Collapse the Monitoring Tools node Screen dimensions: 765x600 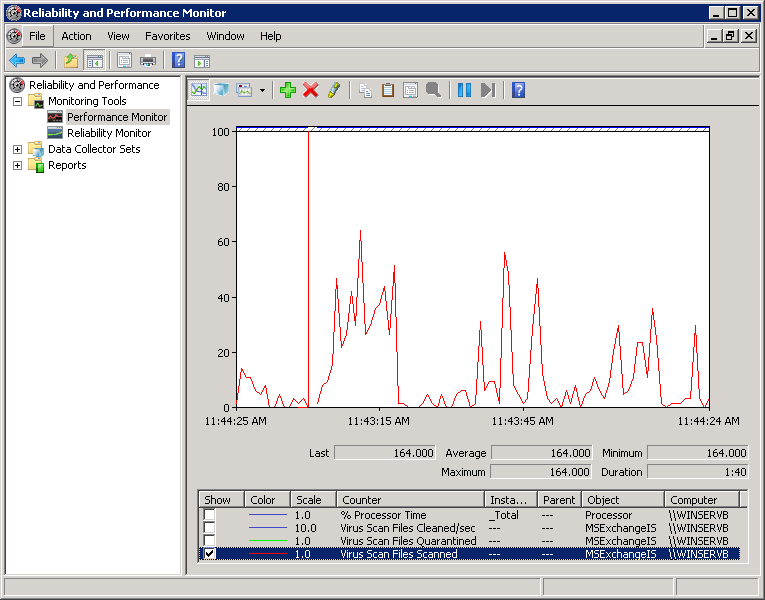tap(18, 101)
